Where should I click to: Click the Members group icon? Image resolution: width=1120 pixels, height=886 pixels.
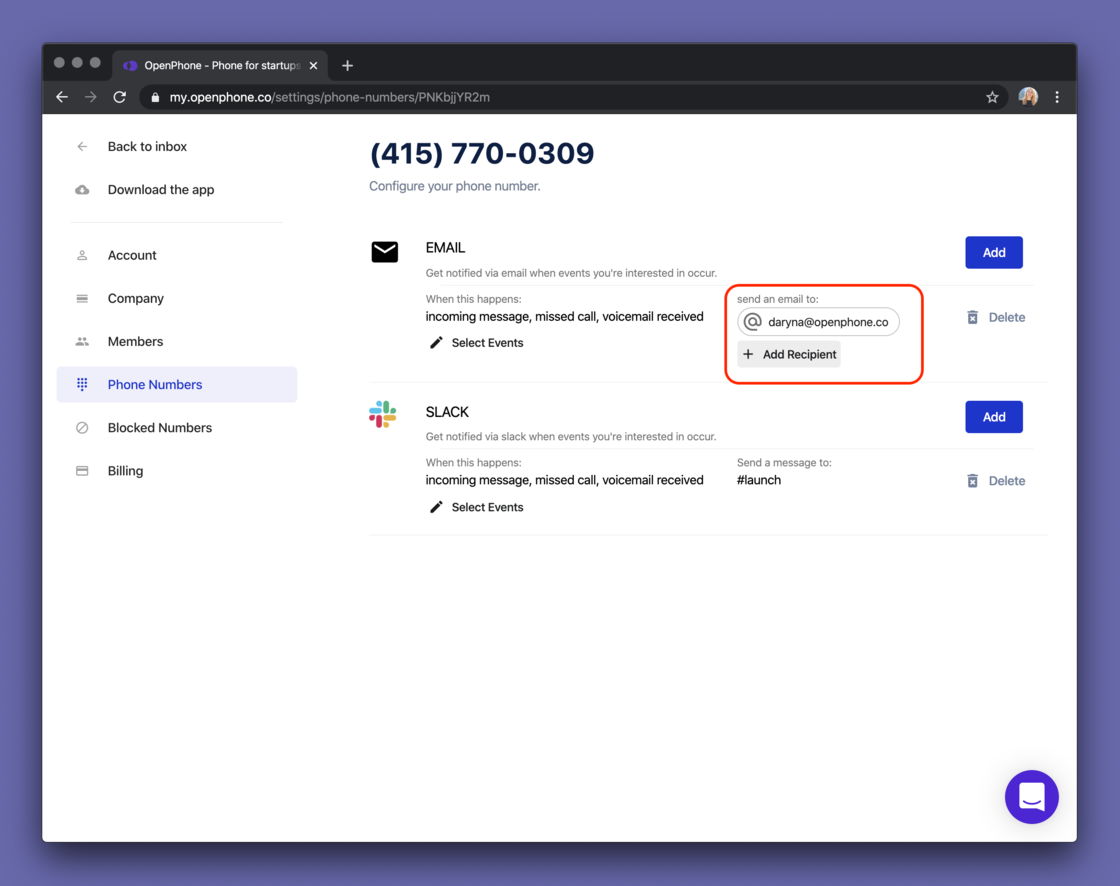[x=82, y=342]
